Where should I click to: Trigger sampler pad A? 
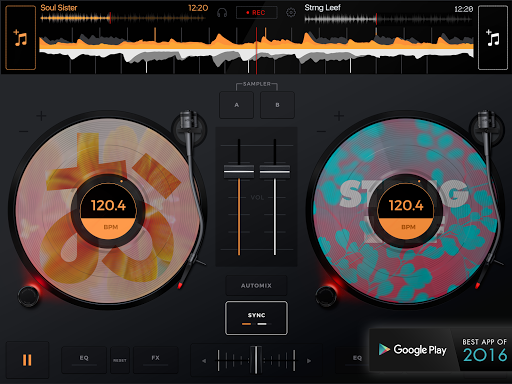(x=236, y=105)
